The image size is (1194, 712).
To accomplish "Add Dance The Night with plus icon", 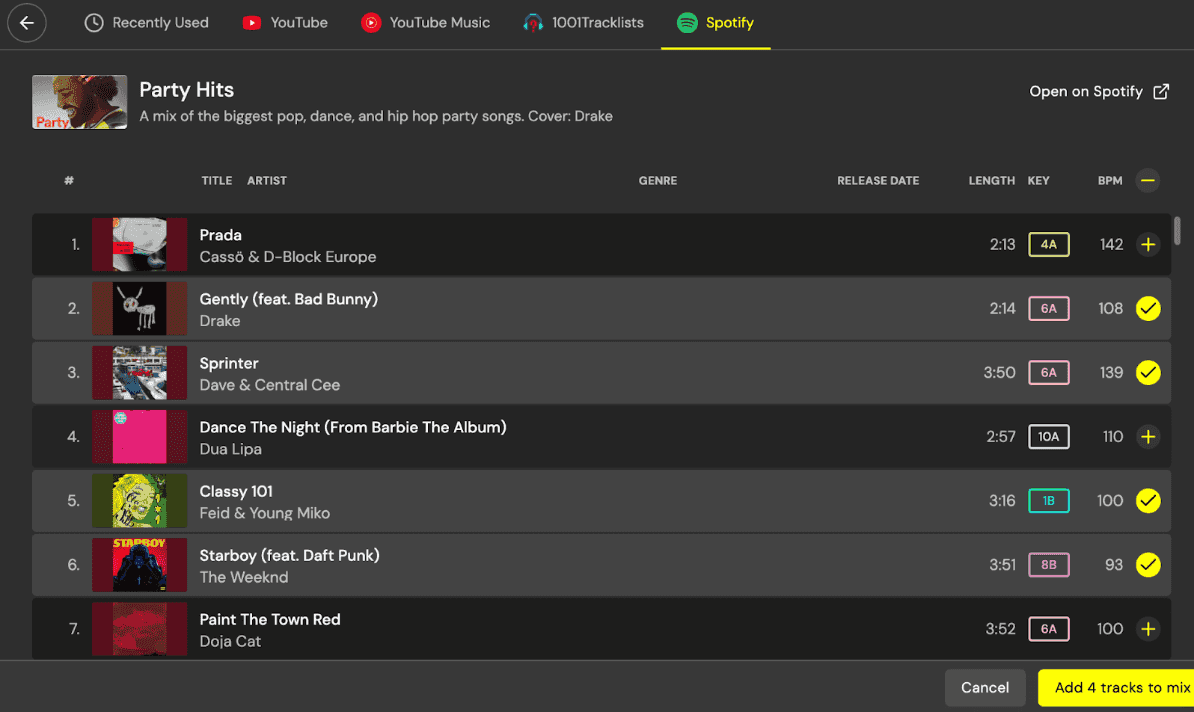I will click(x=1148, y=437).
